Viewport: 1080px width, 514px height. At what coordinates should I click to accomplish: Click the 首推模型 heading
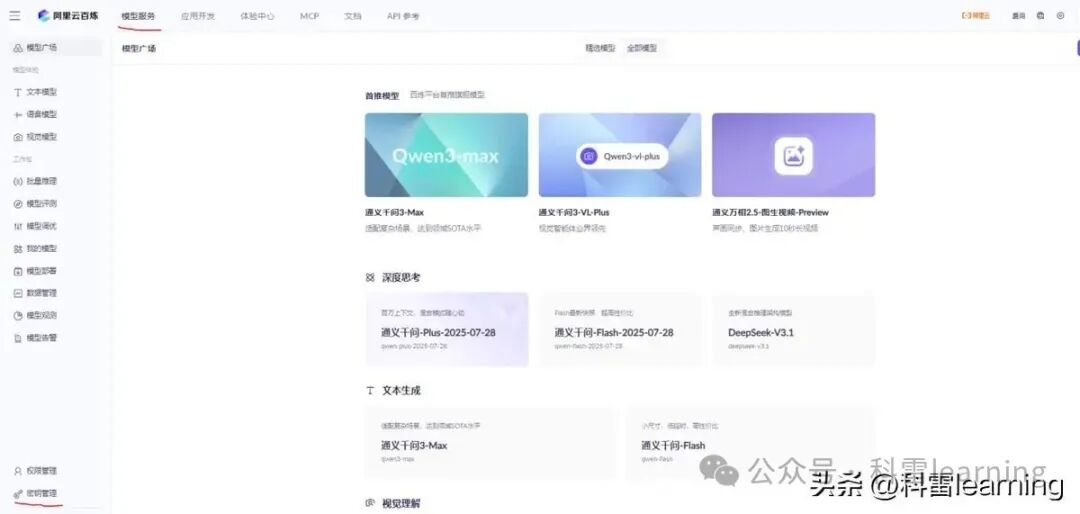pyautogui.click(x=382, y=96)
